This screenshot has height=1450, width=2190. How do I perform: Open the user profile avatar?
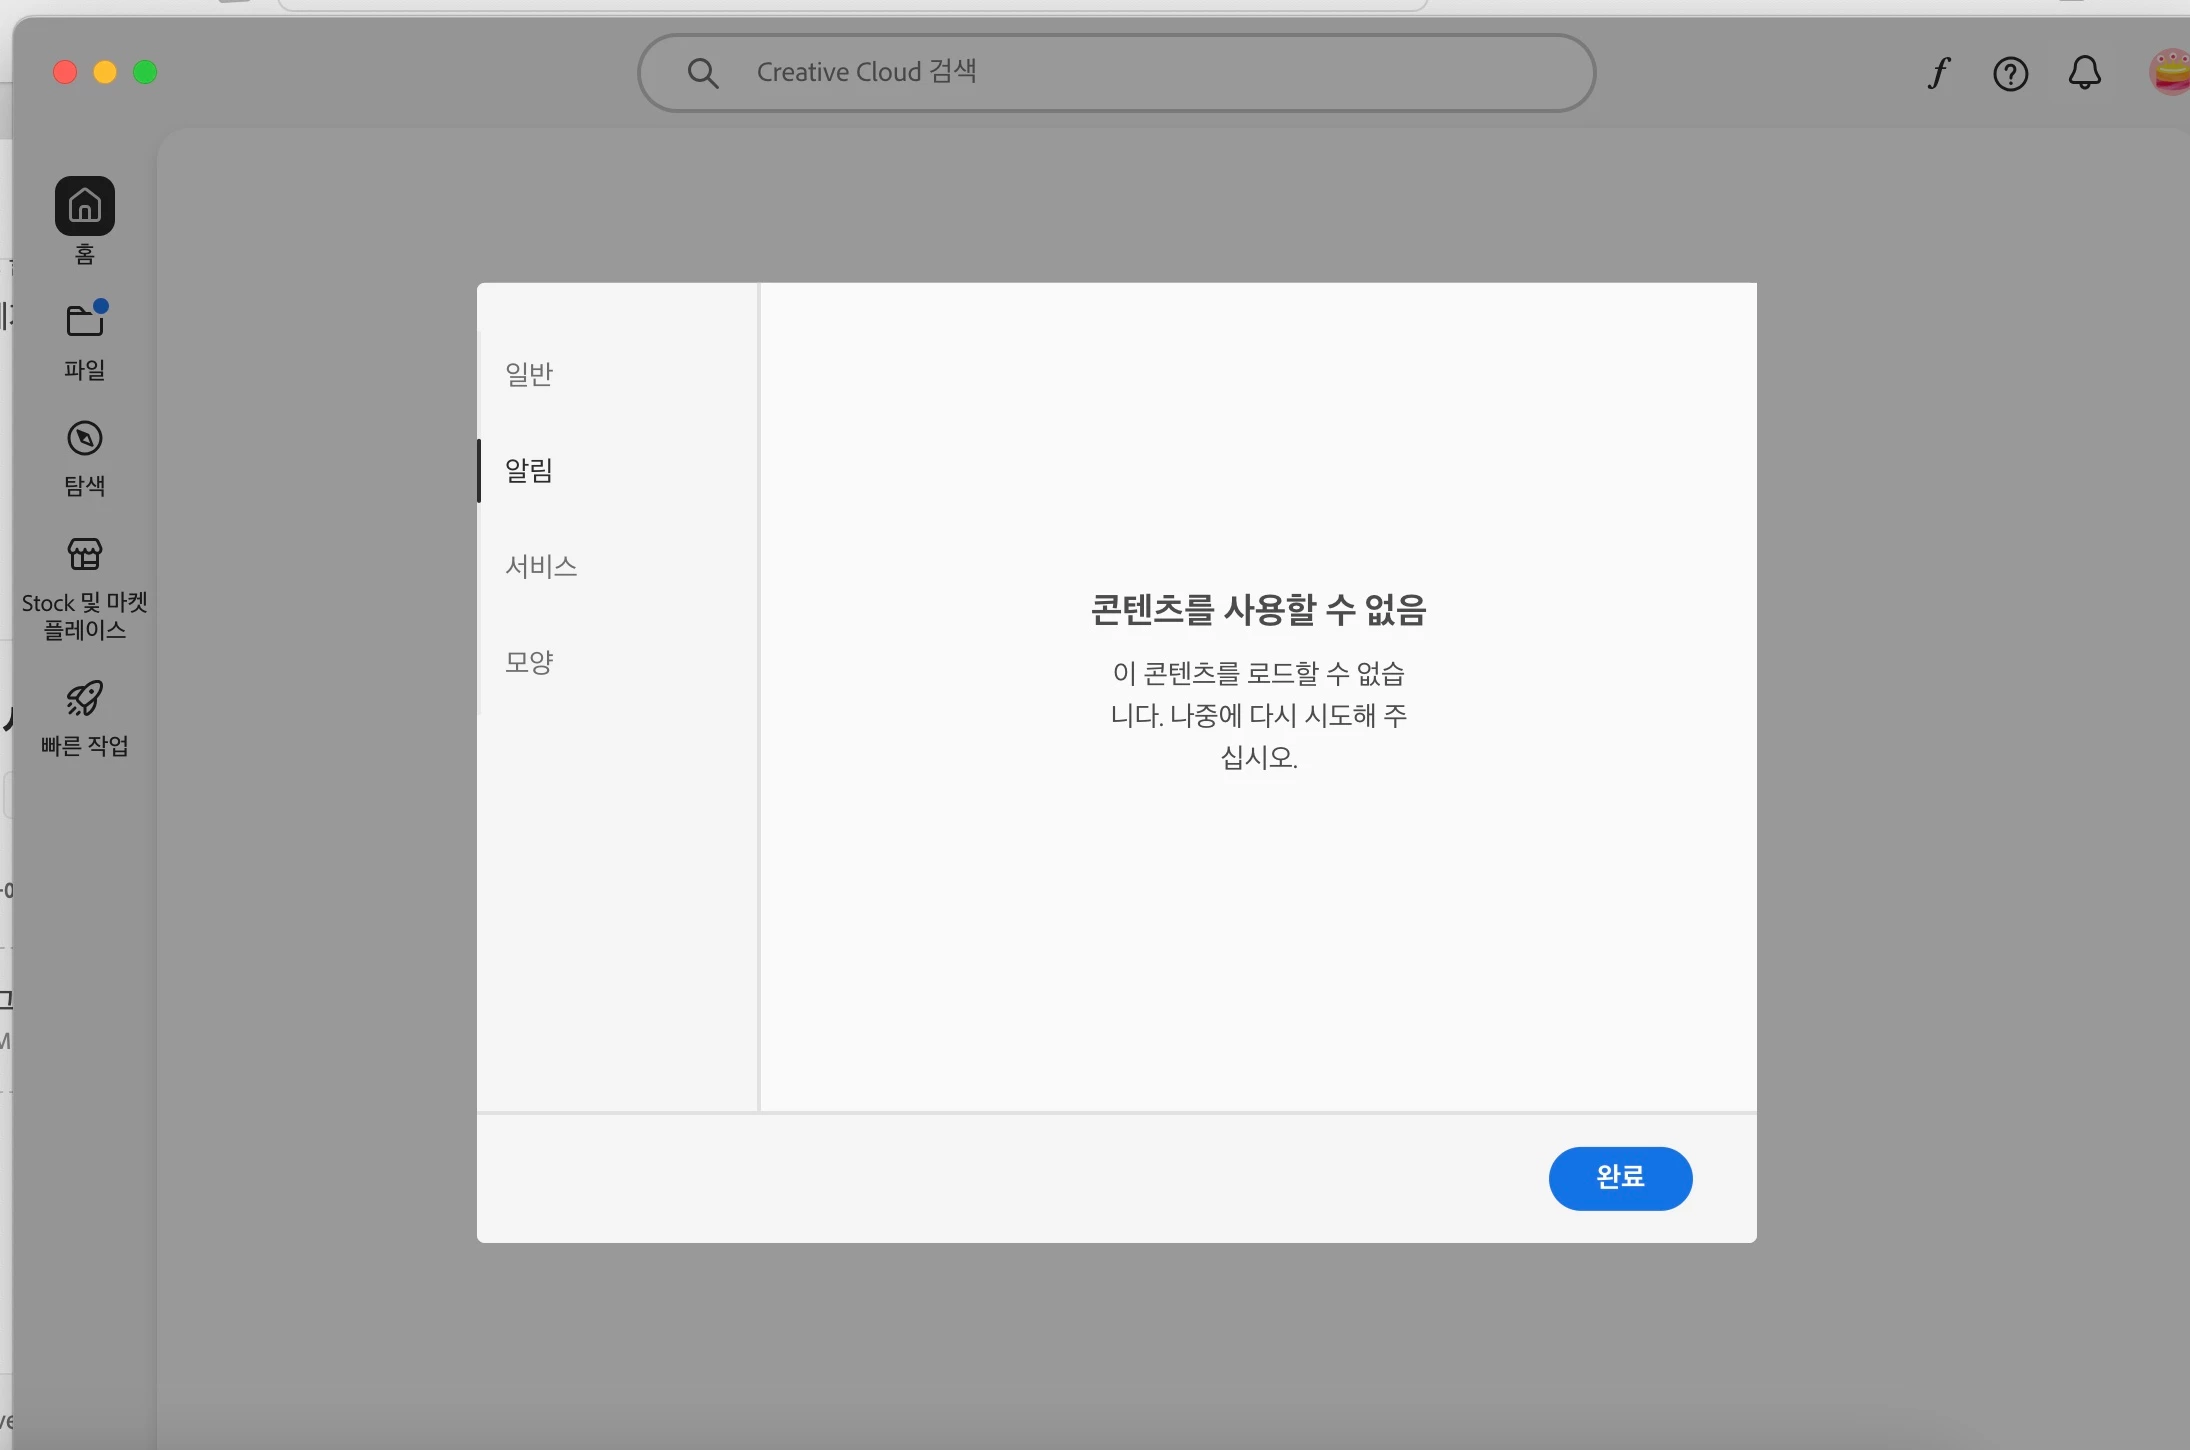click(x=2170, y=73)
